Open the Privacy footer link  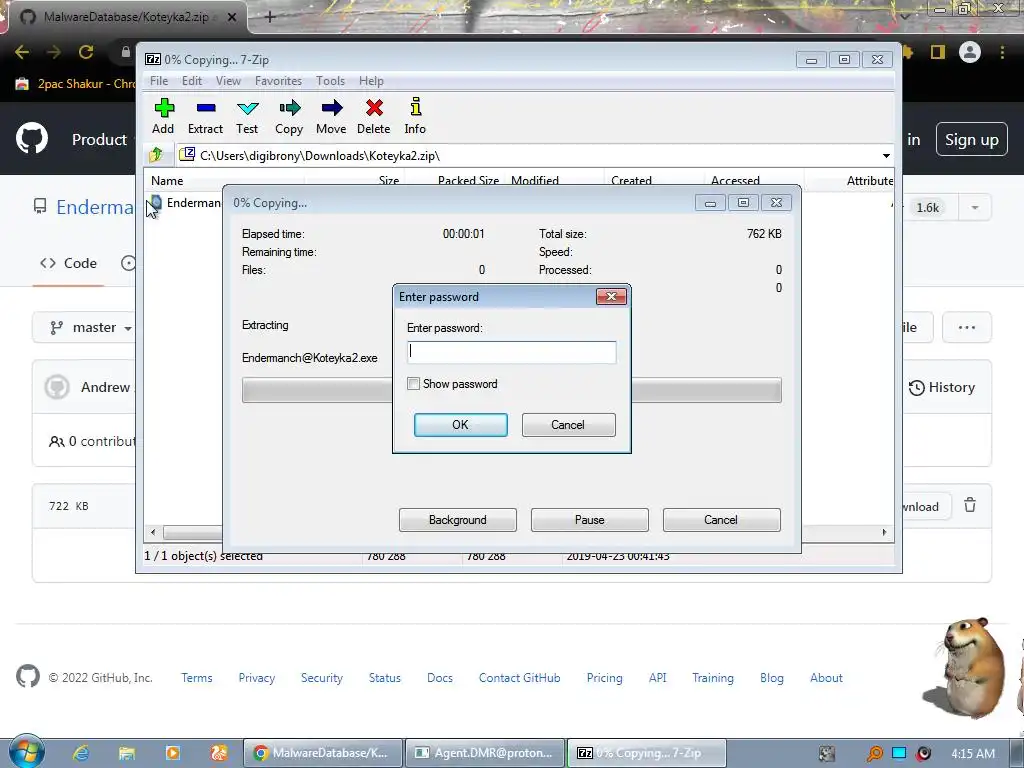[257, 678]
